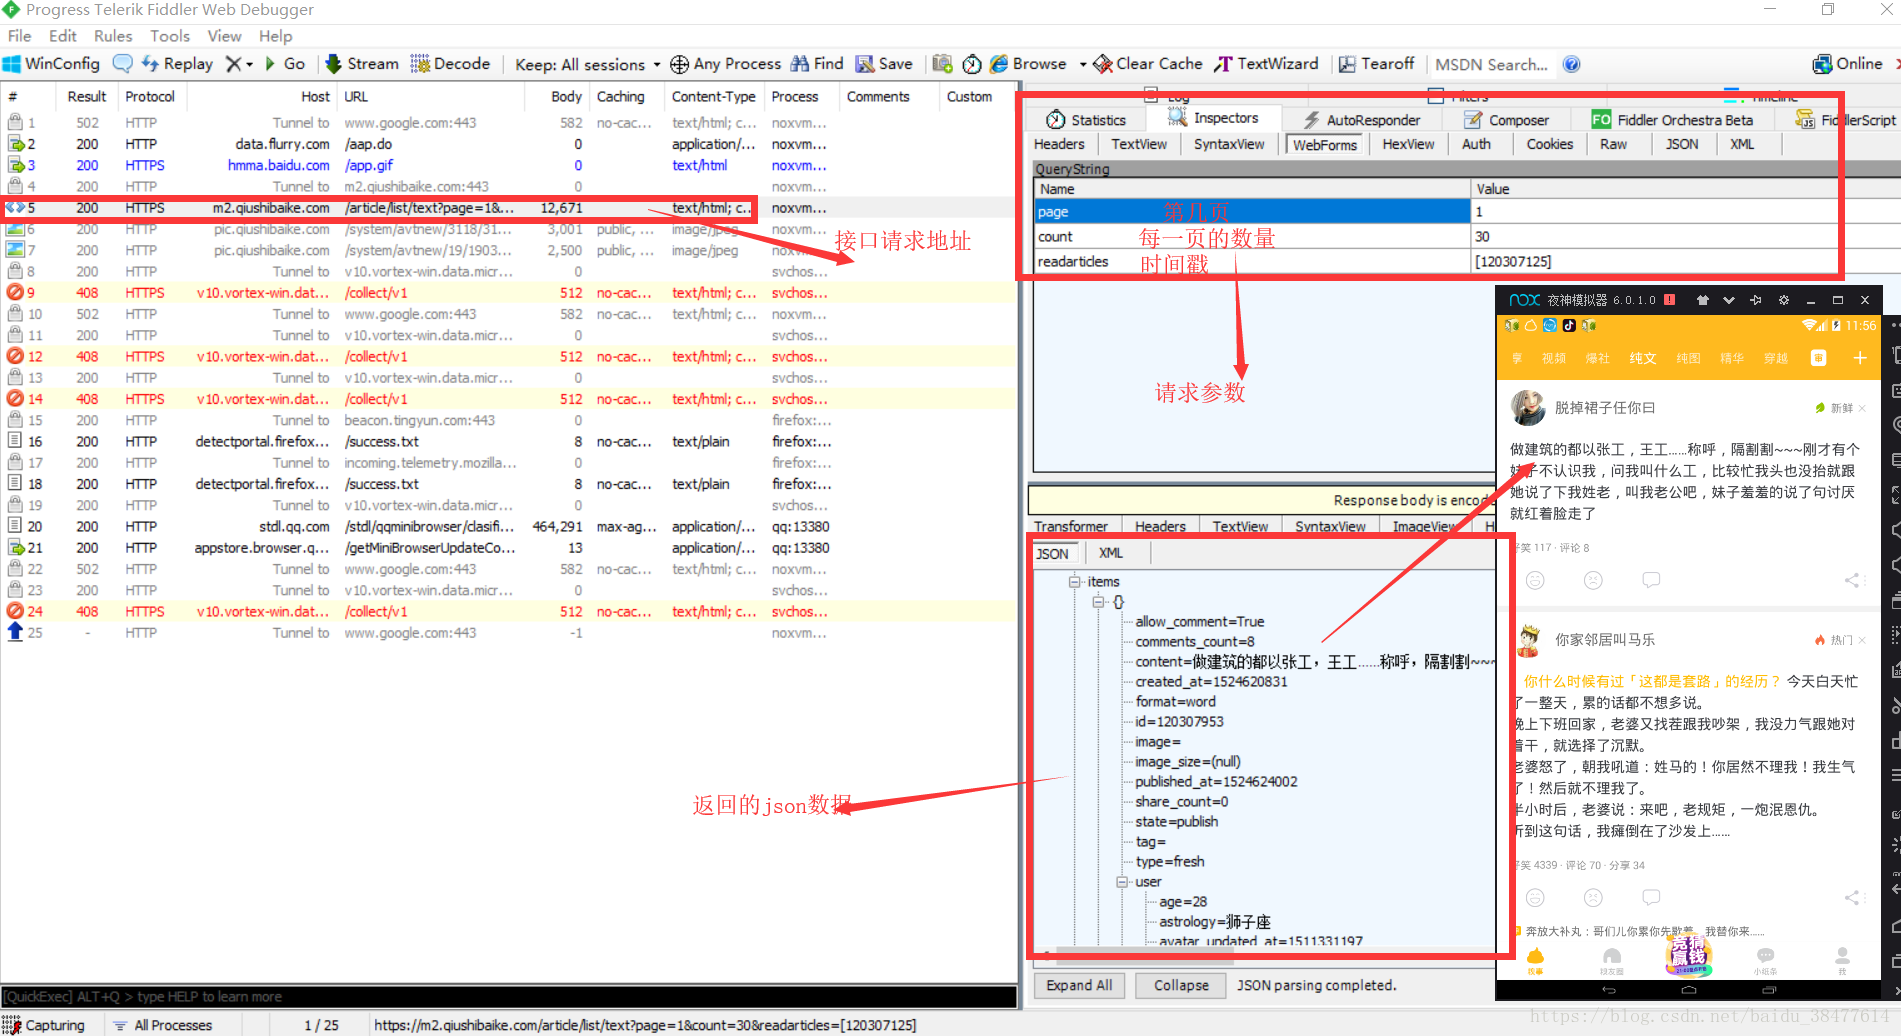Collapse the {} object node under items

1097,601
